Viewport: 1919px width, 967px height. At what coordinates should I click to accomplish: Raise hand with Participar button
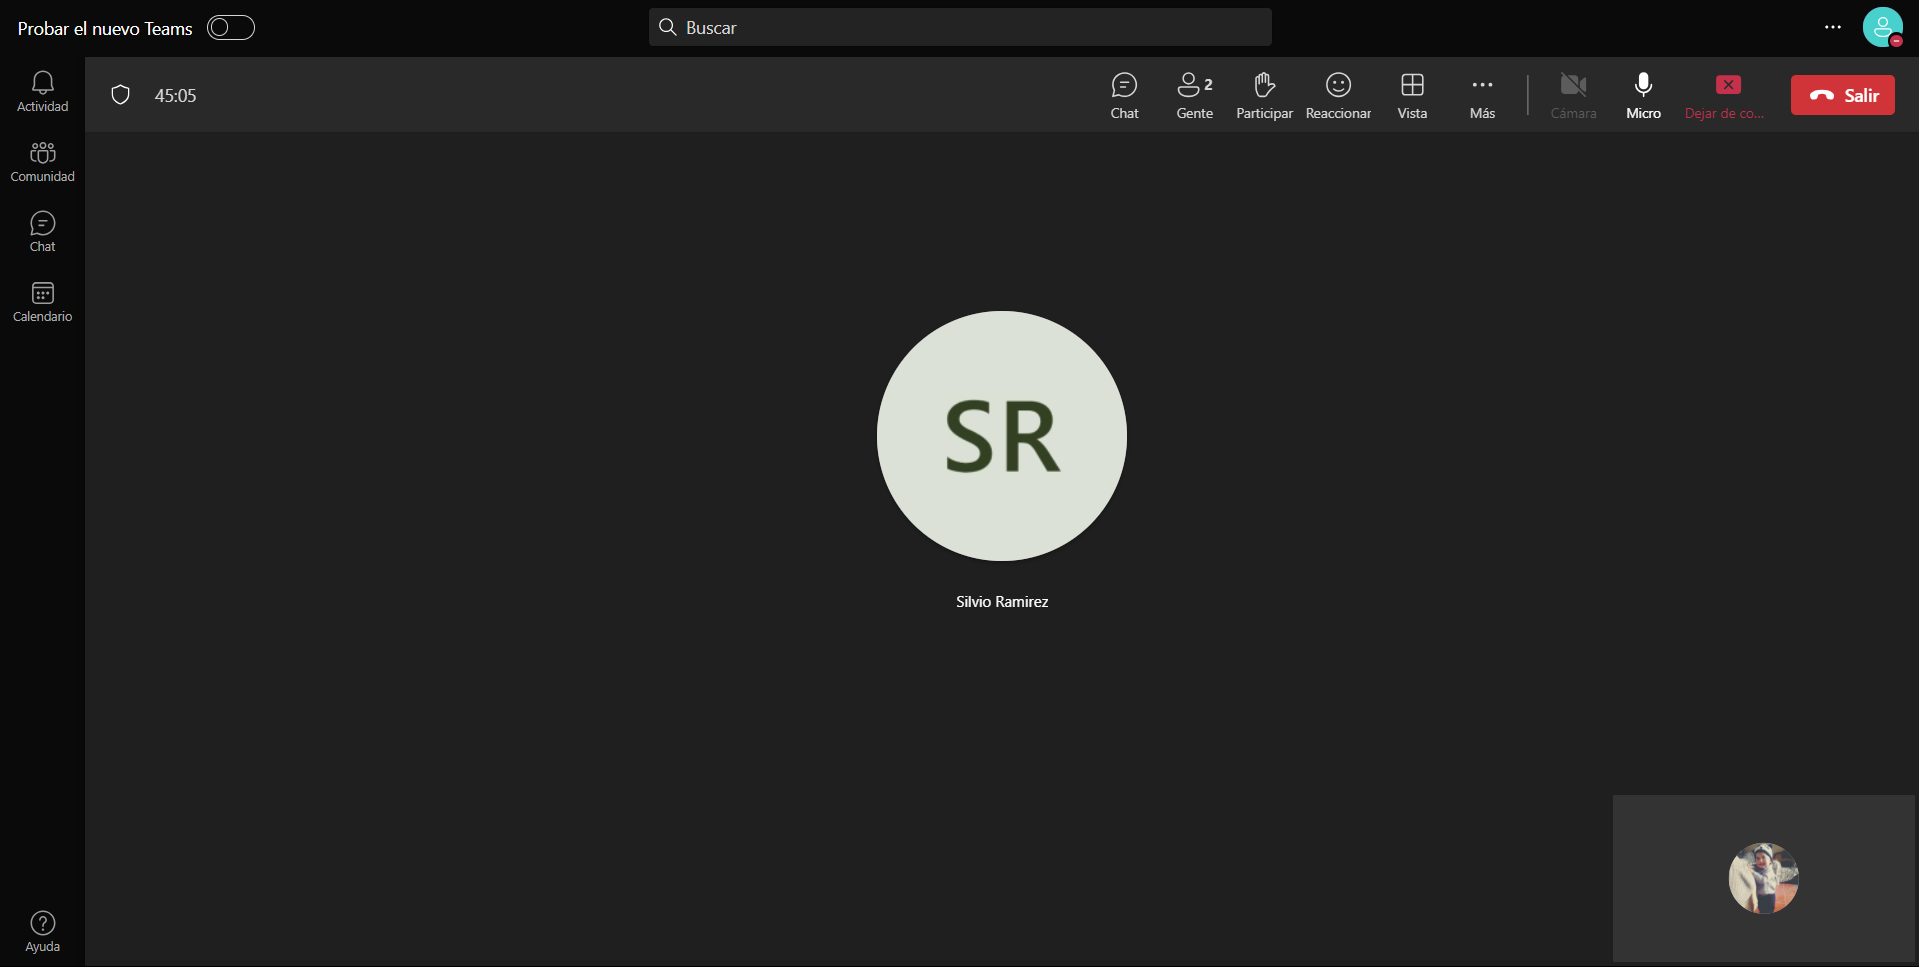[1264, 96]
